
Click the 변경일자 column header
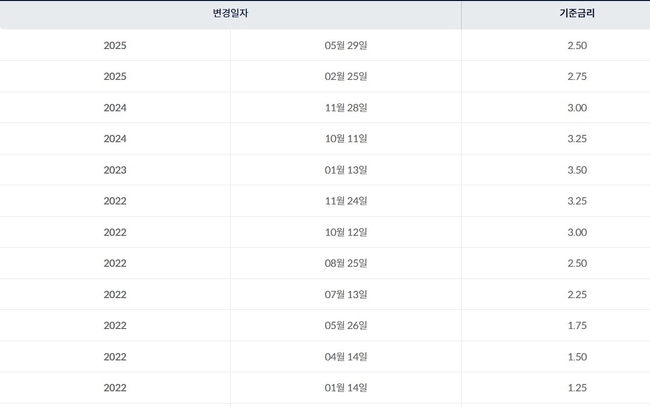pos(230,15)
